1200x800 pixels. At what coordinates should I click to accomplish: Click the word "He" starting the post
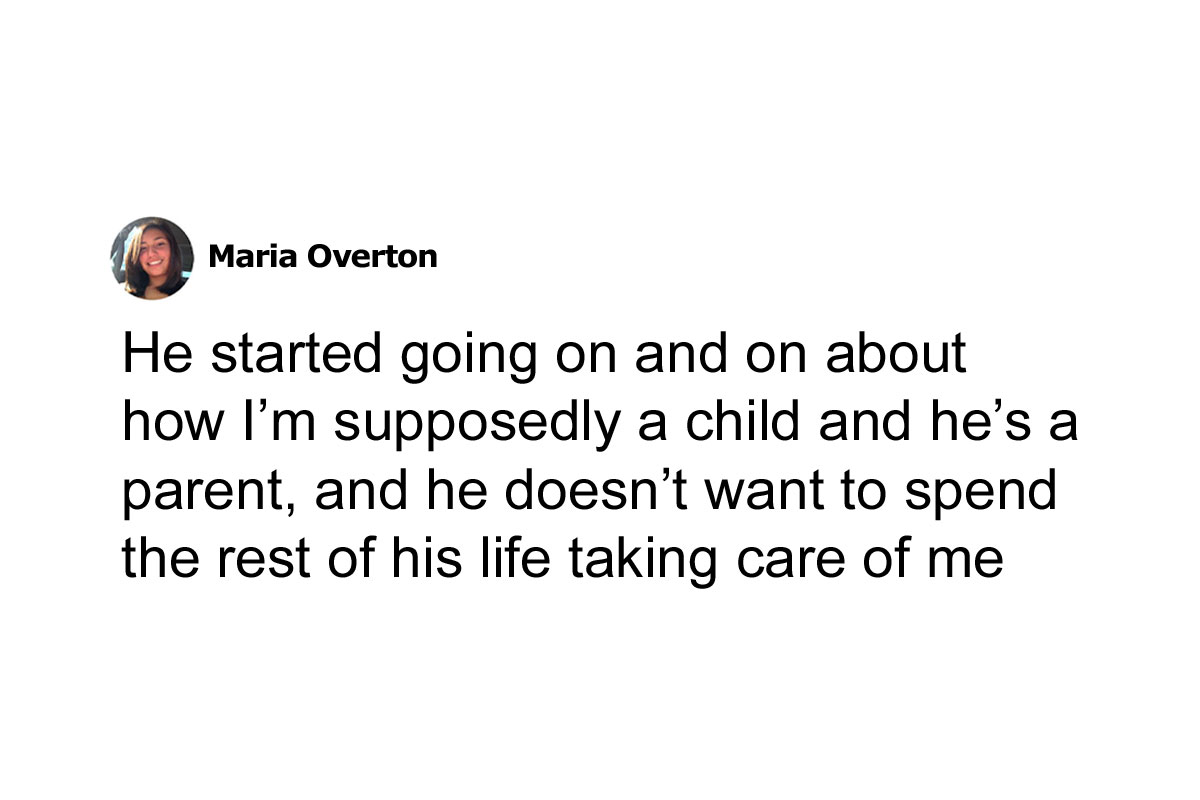150,355
